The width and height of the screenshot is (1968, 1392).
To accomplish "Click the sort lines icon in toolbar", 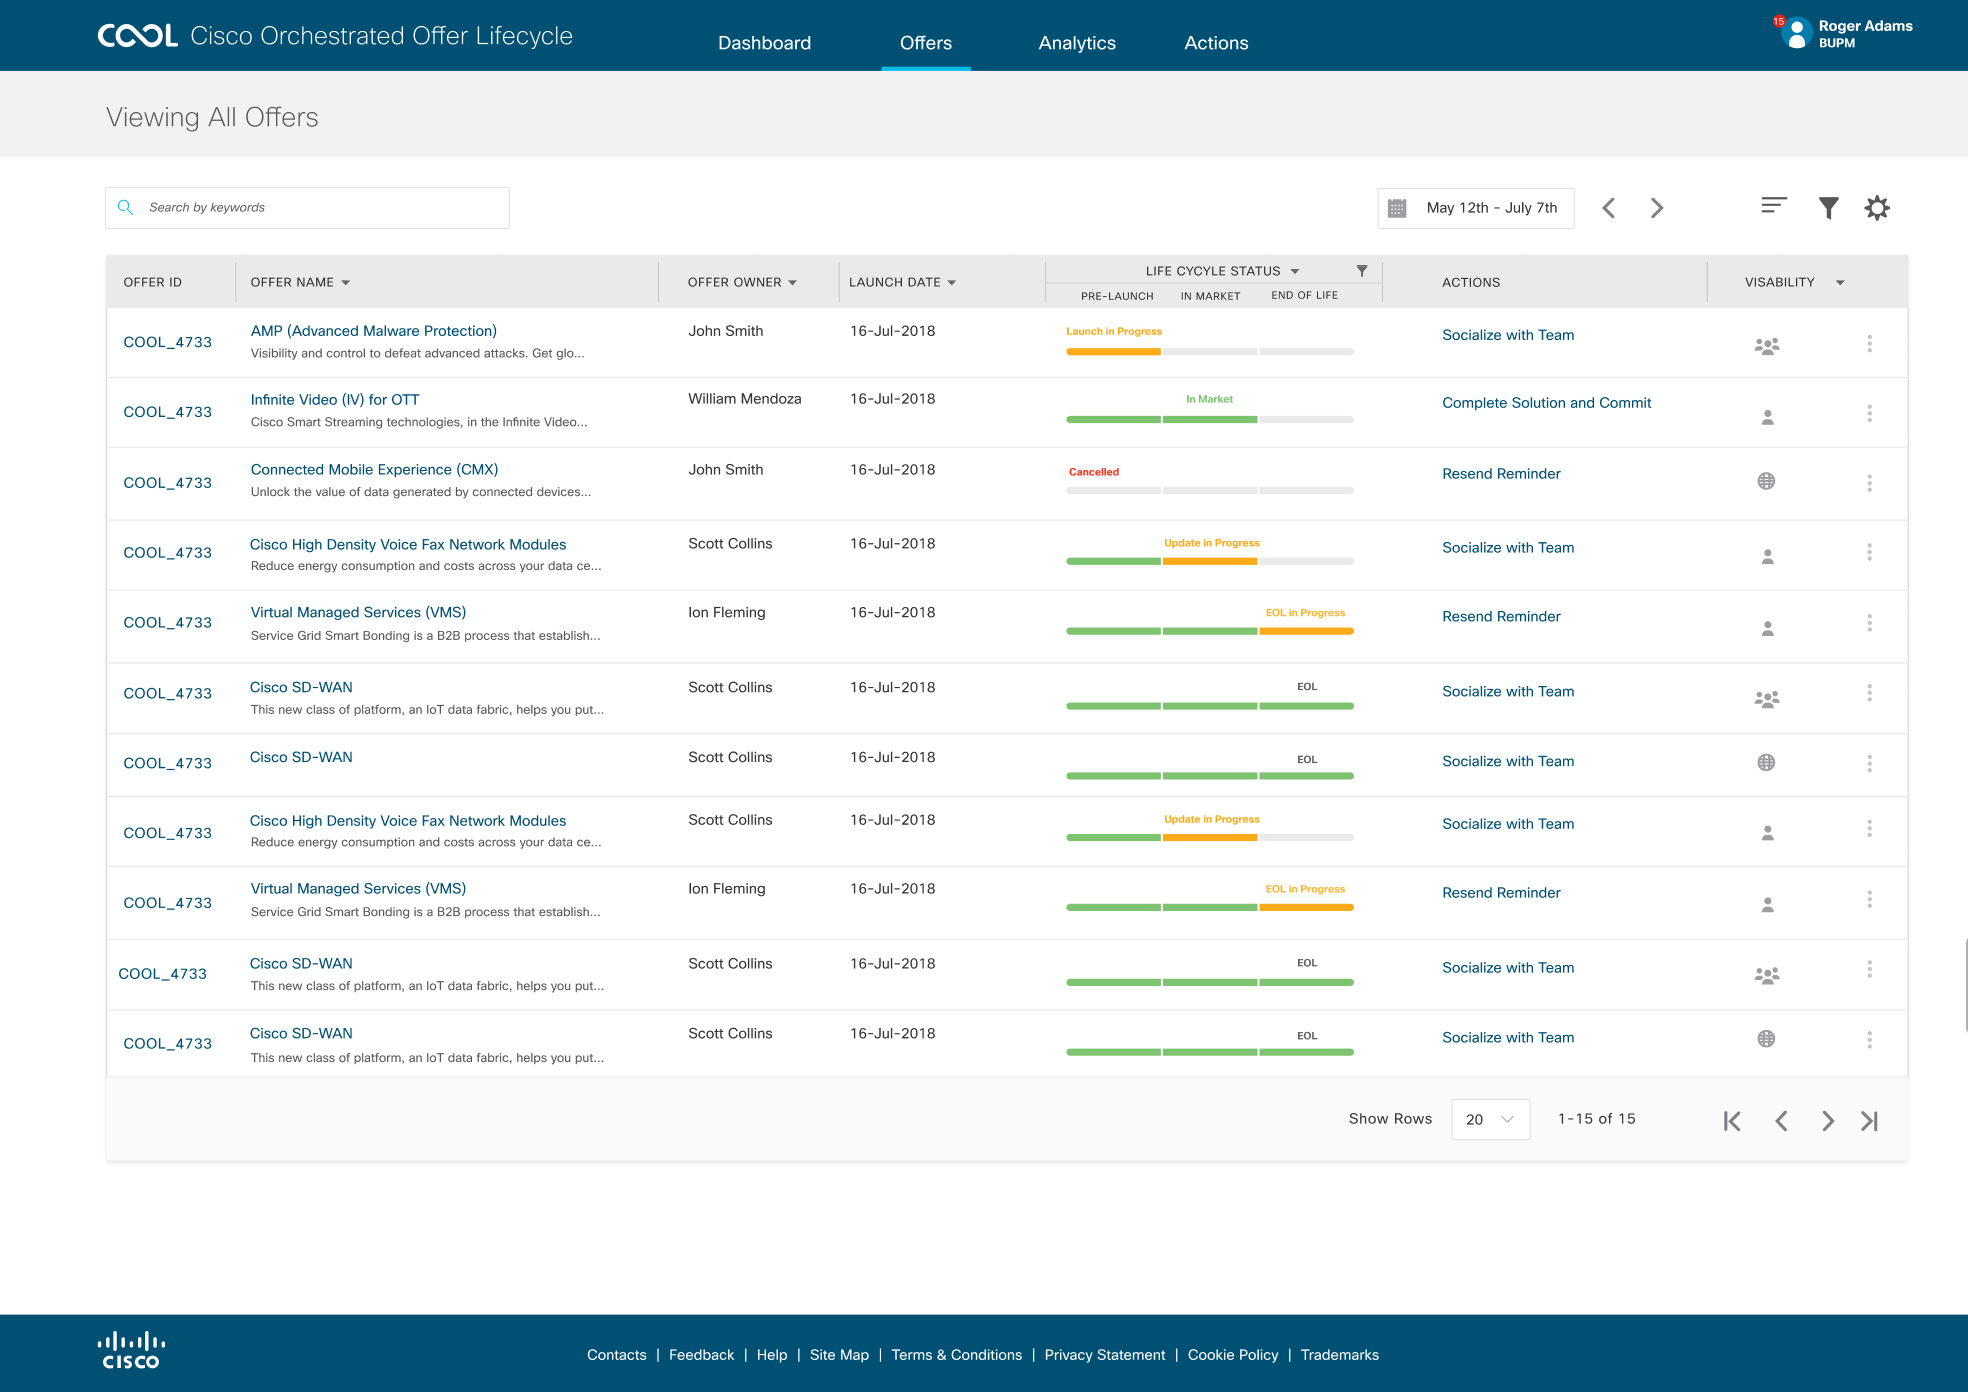I will tap(1774, 205).
